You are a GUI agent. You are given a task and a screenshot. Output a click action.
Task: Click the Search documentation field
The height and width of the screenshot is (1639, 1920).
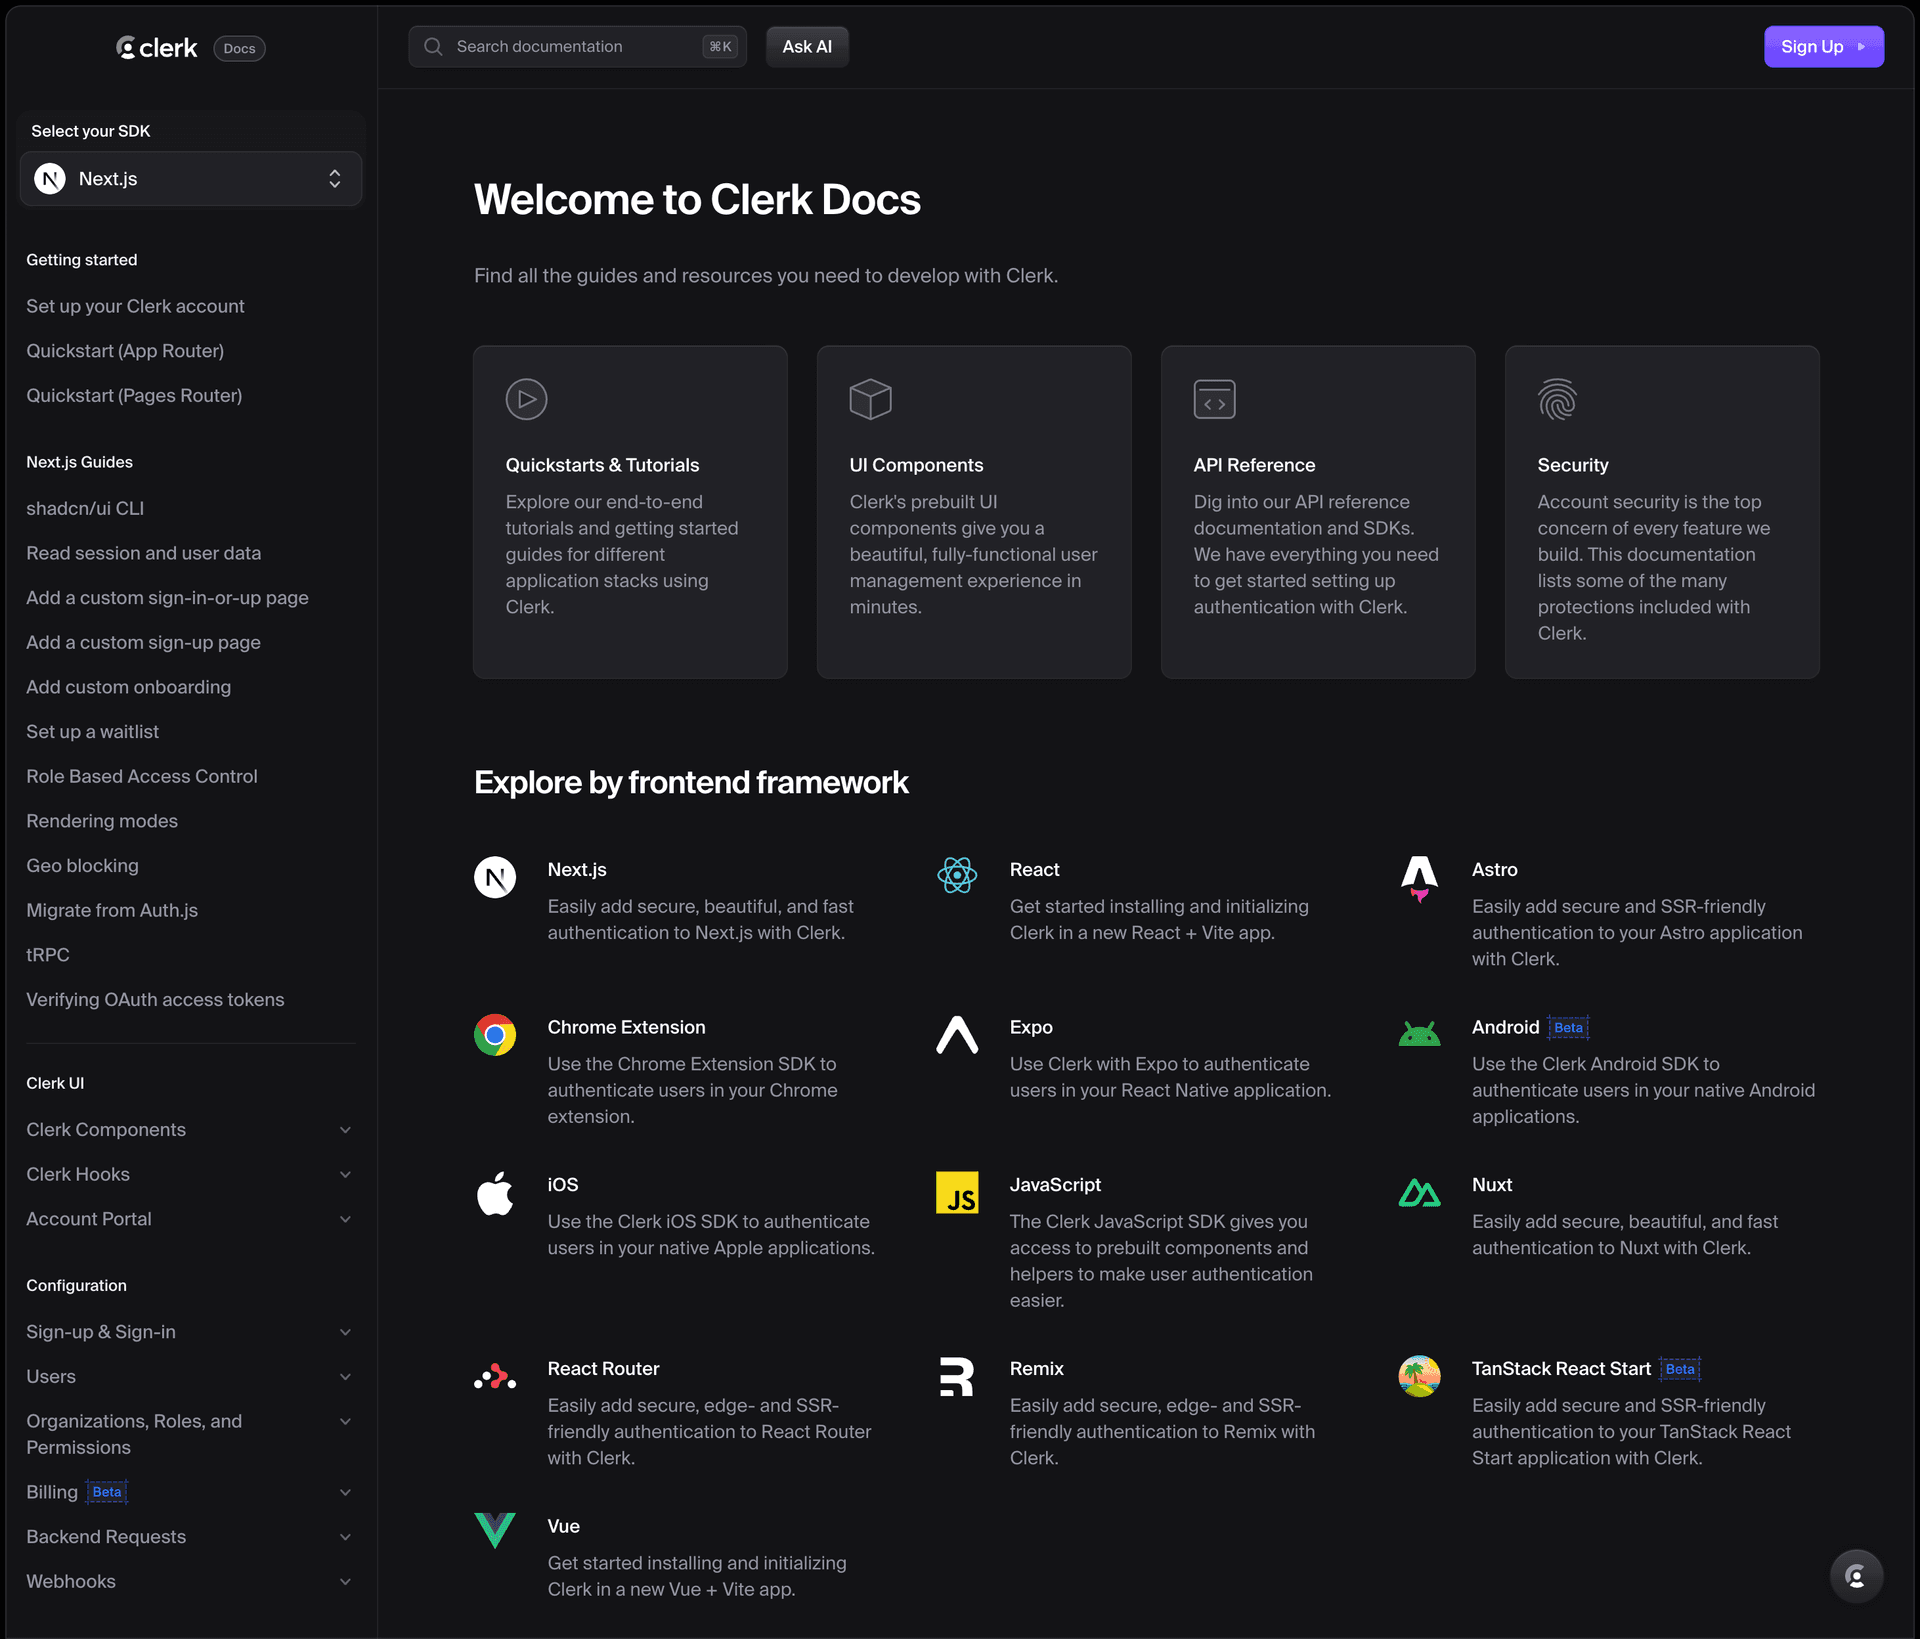[577, 46]
